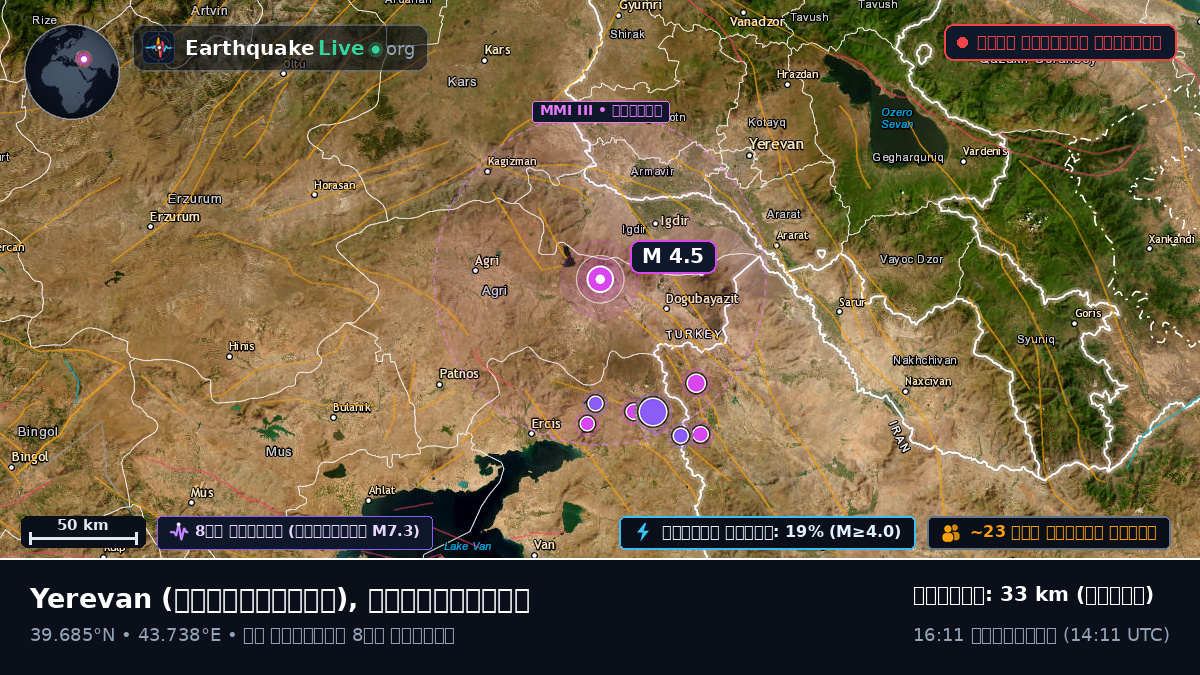Click the M 4.5 magnitude label

673,256
